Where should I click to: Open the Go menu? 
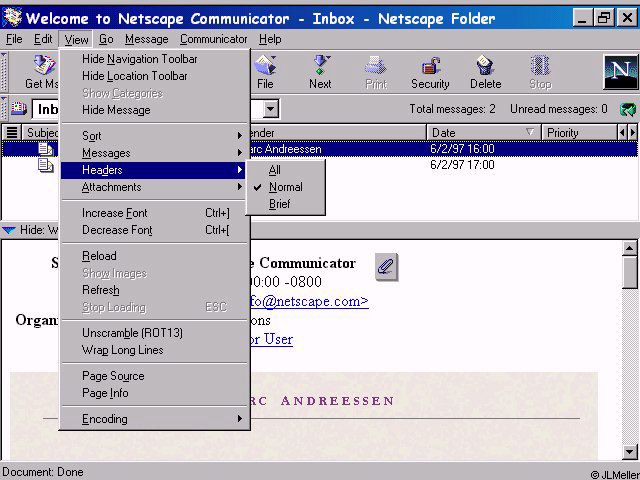click(106, 39)
